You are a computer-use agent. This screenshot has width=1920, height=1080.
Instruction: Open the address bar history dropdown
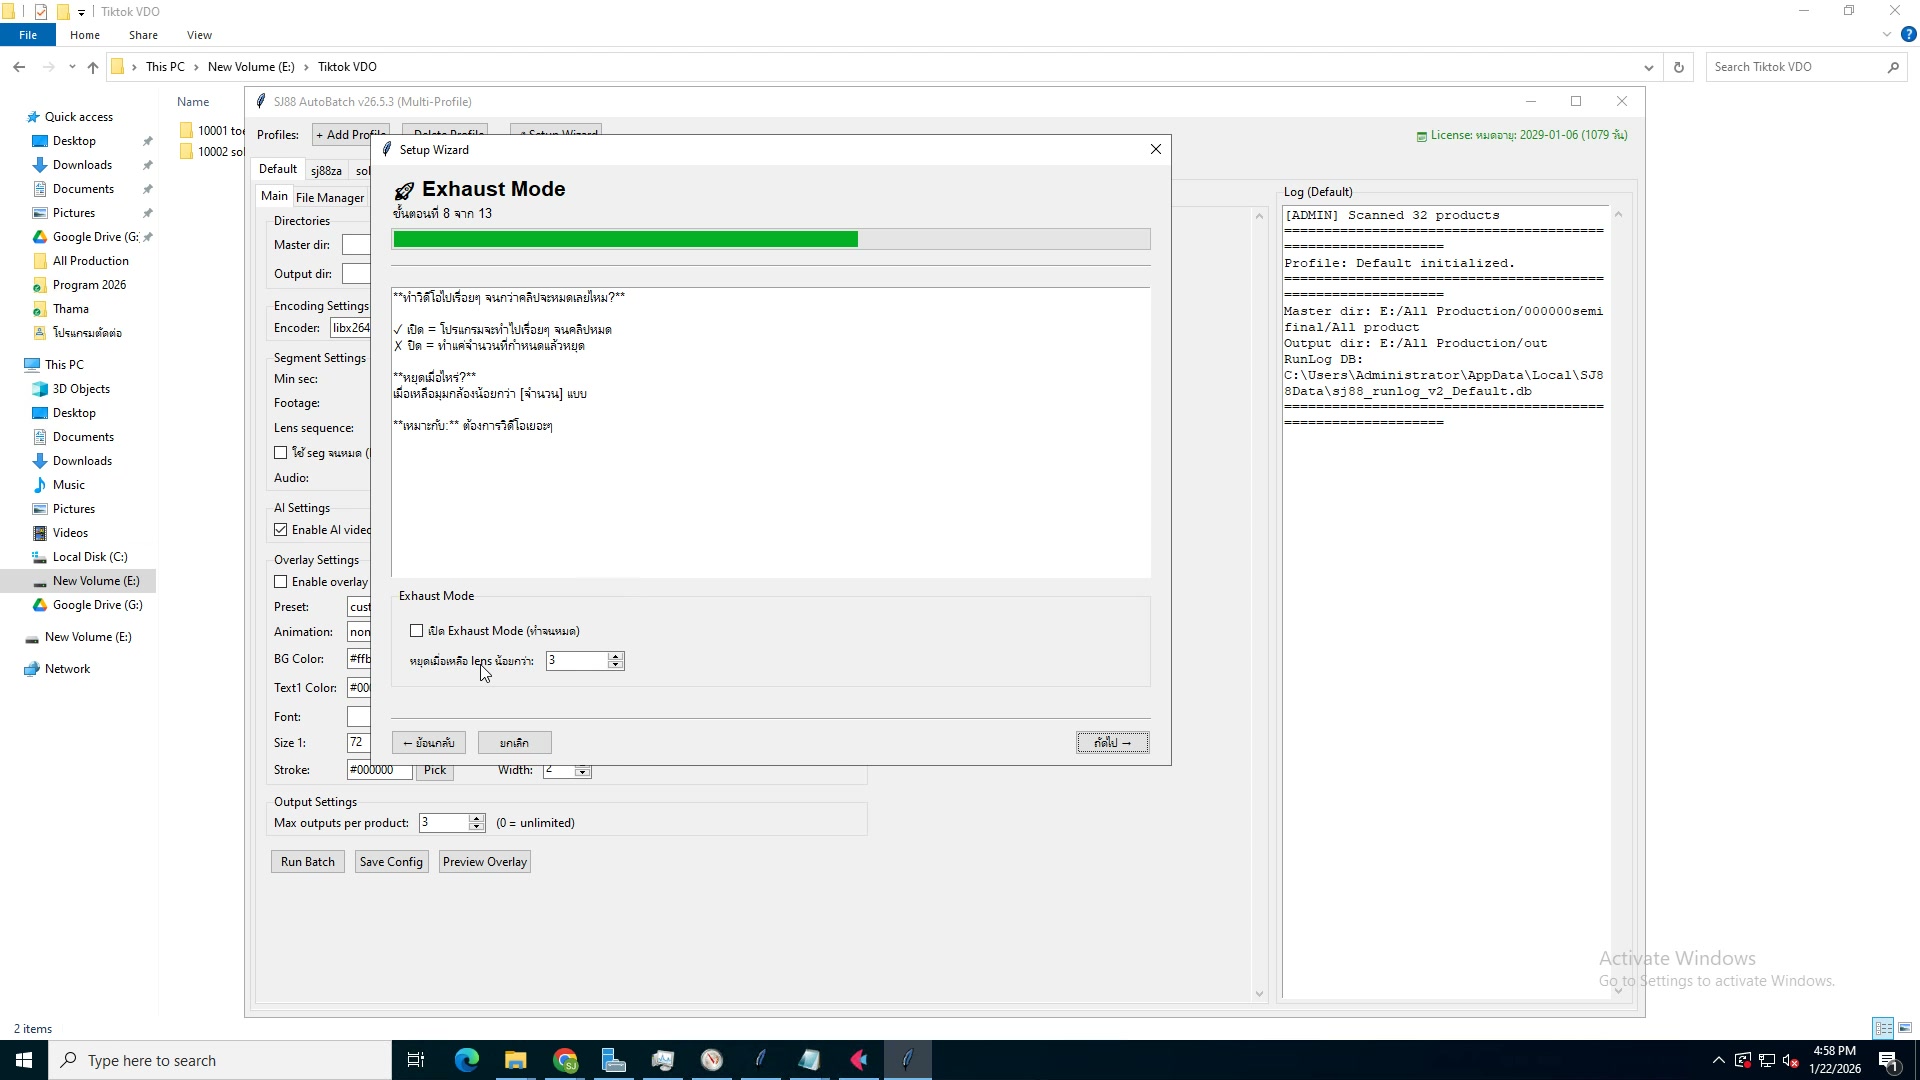1649,67
